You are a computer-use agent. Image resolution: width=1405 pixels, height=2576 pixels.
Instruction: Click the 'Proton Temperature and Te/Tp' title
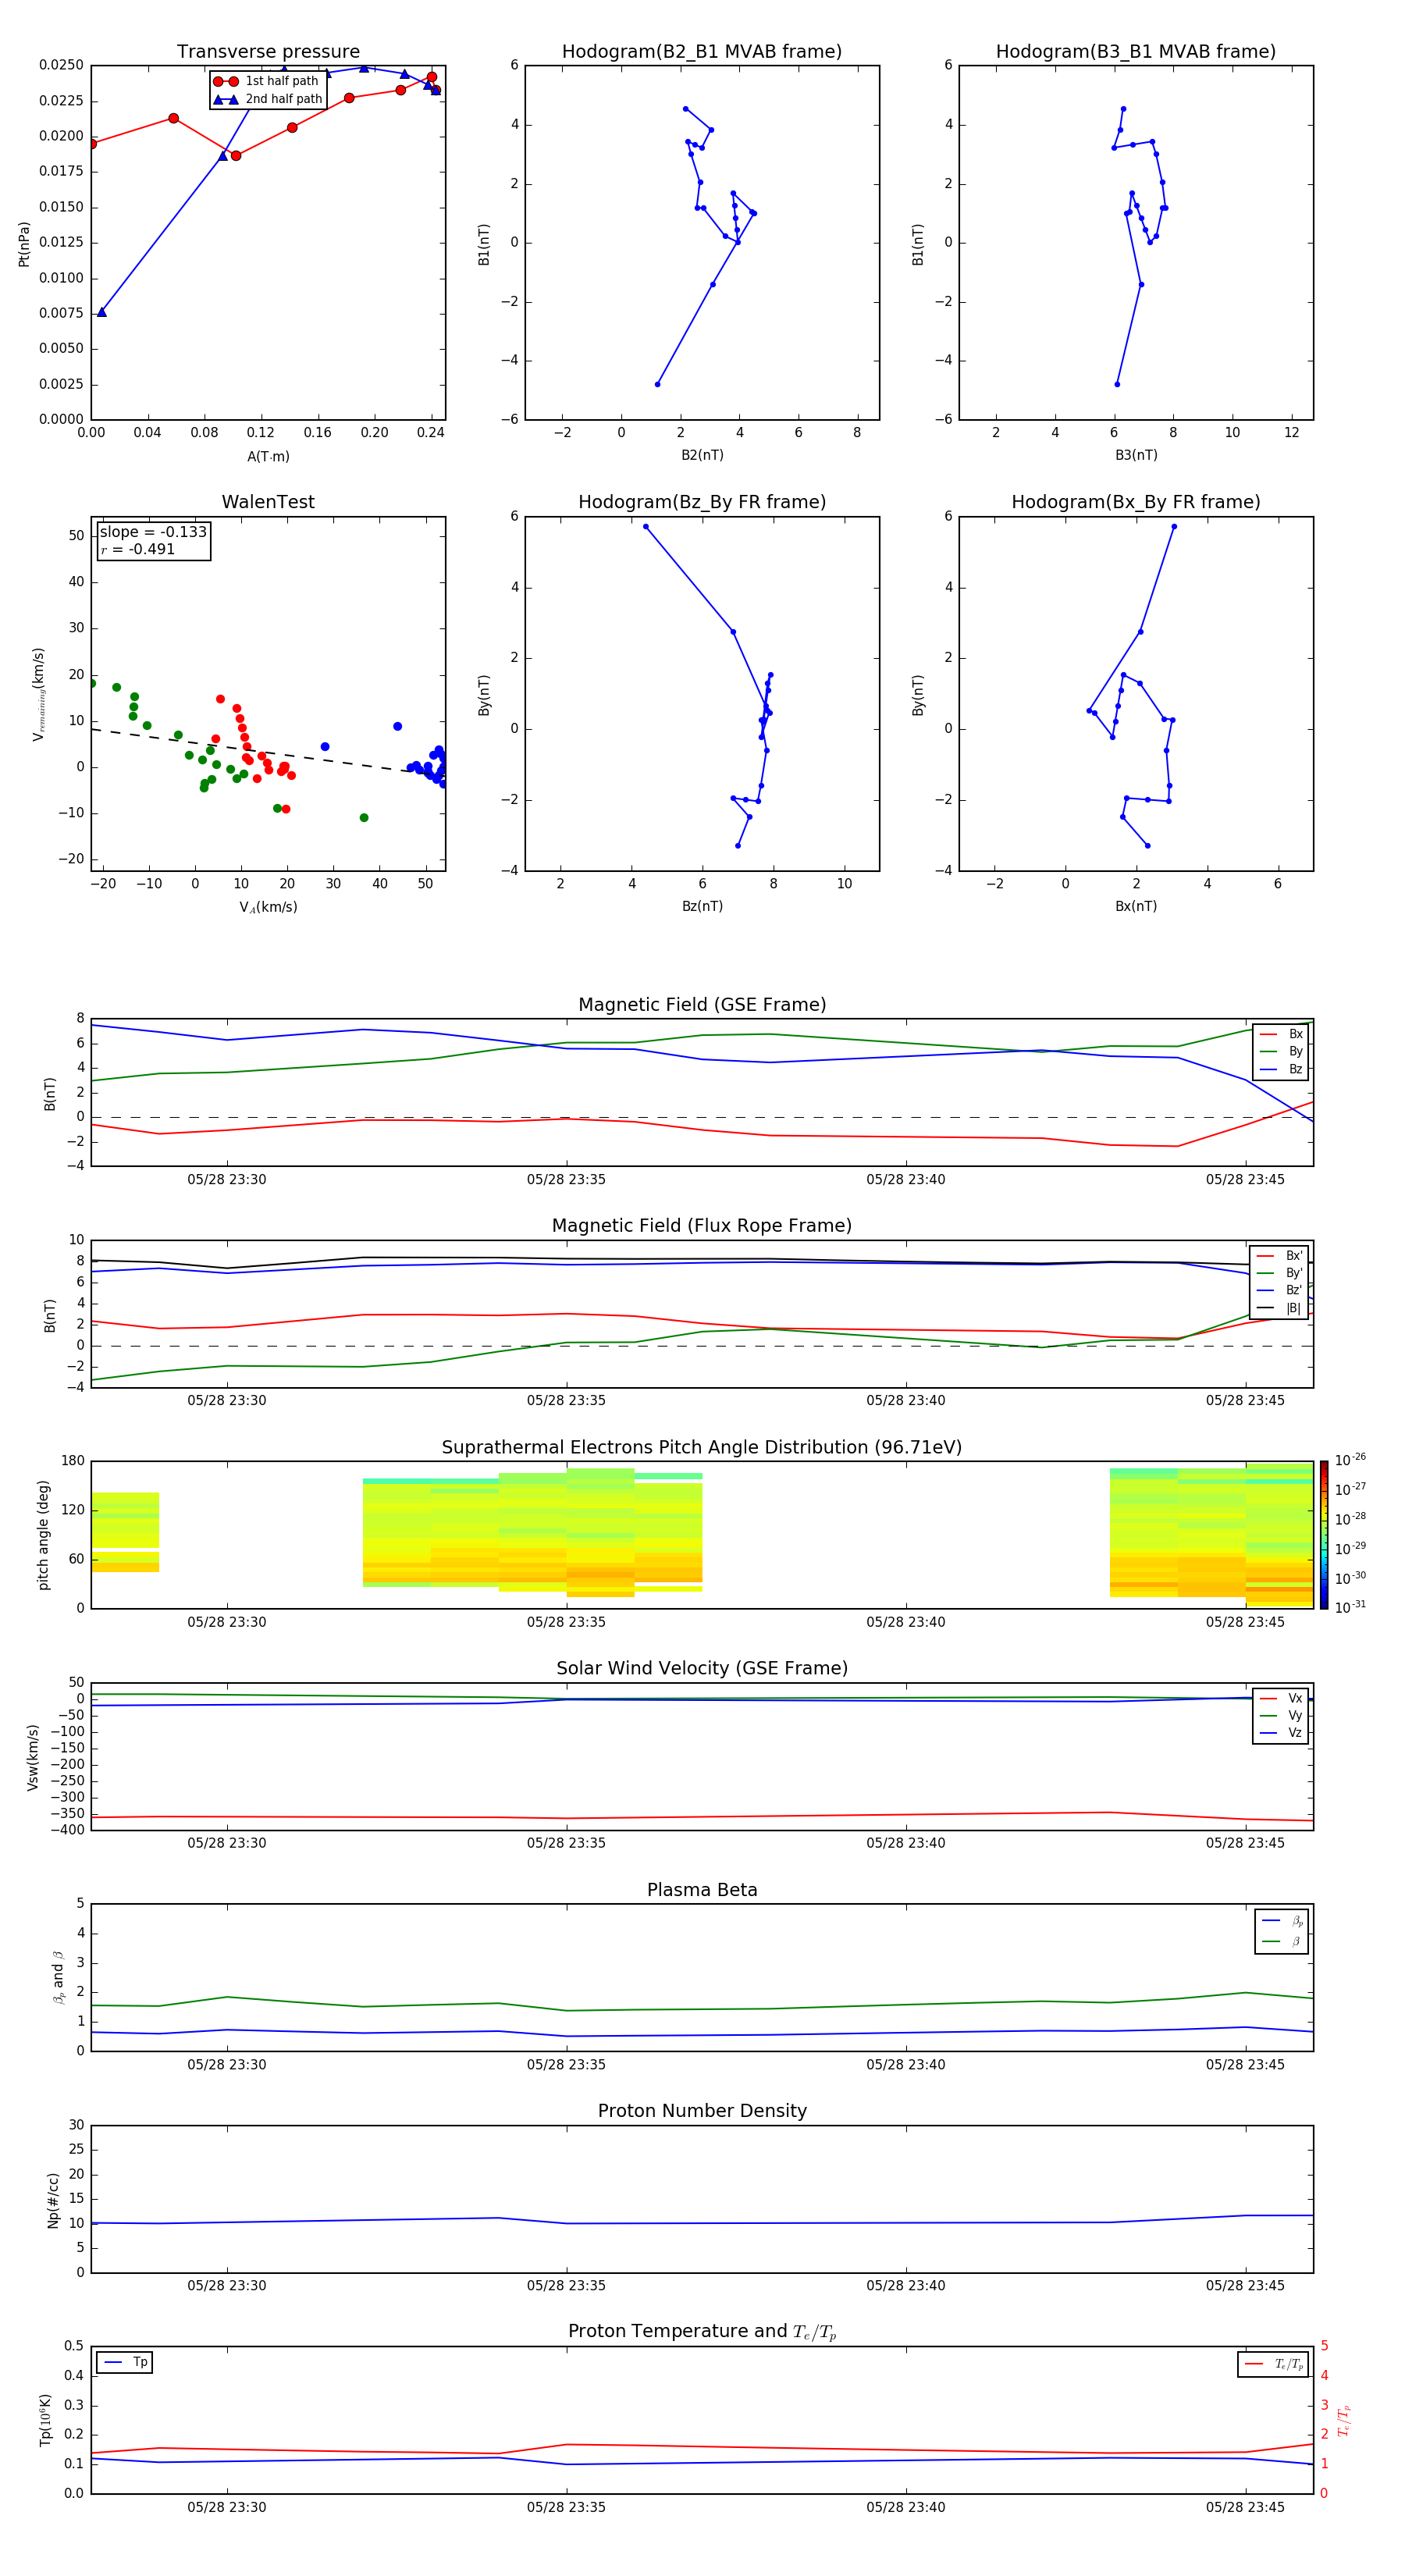point(702,2332)
